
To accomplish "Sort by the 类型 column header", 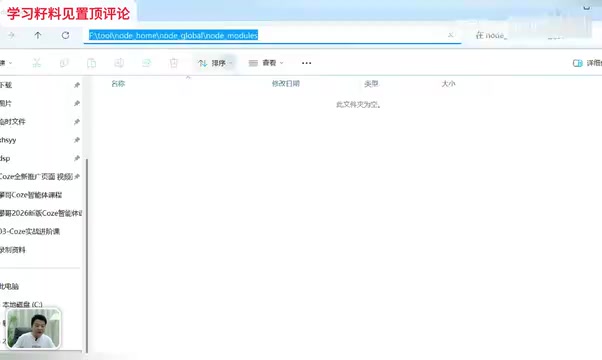I will click(371, 84).
